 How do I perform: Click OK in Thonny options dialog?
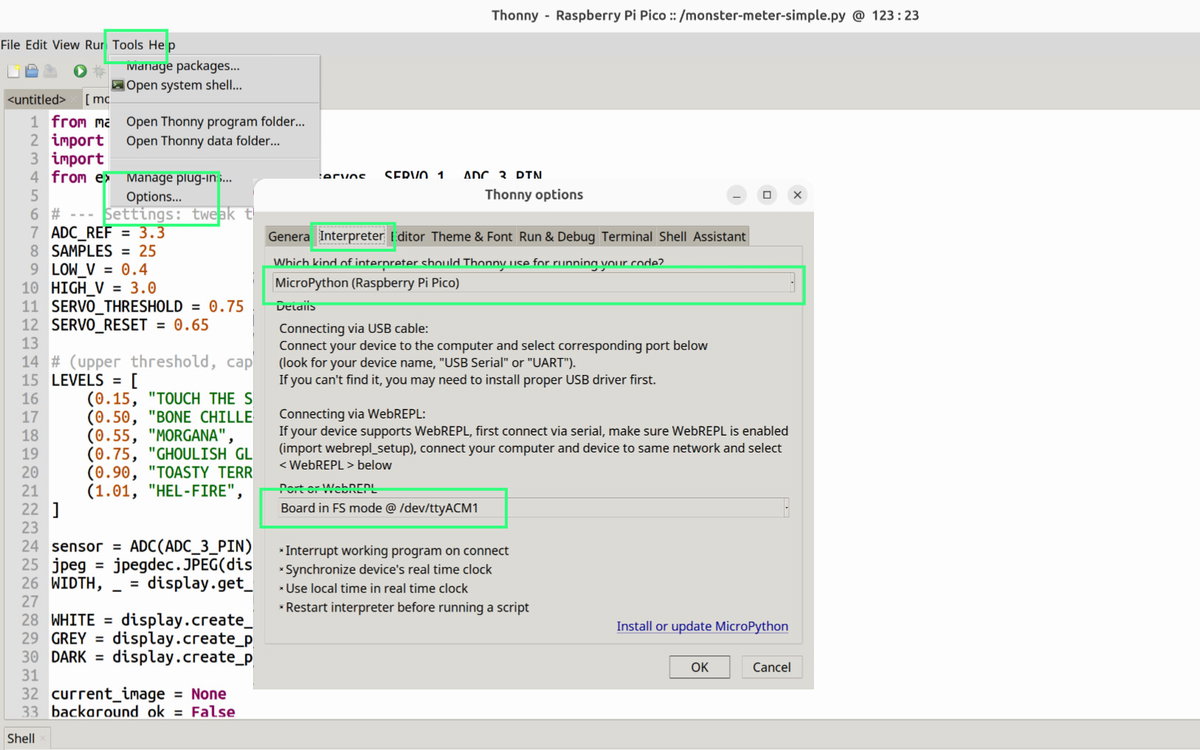[700, 667]
